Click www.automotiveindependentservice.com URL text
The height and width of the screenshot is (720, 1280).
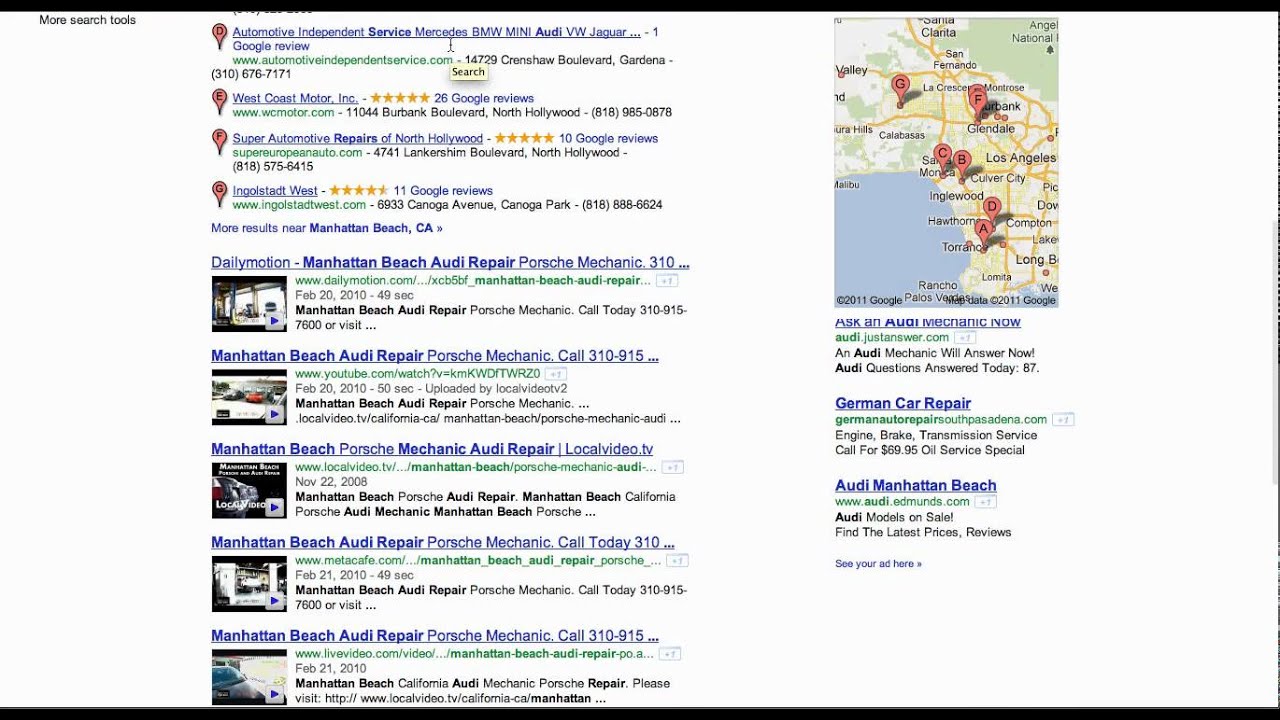point(342,60)
